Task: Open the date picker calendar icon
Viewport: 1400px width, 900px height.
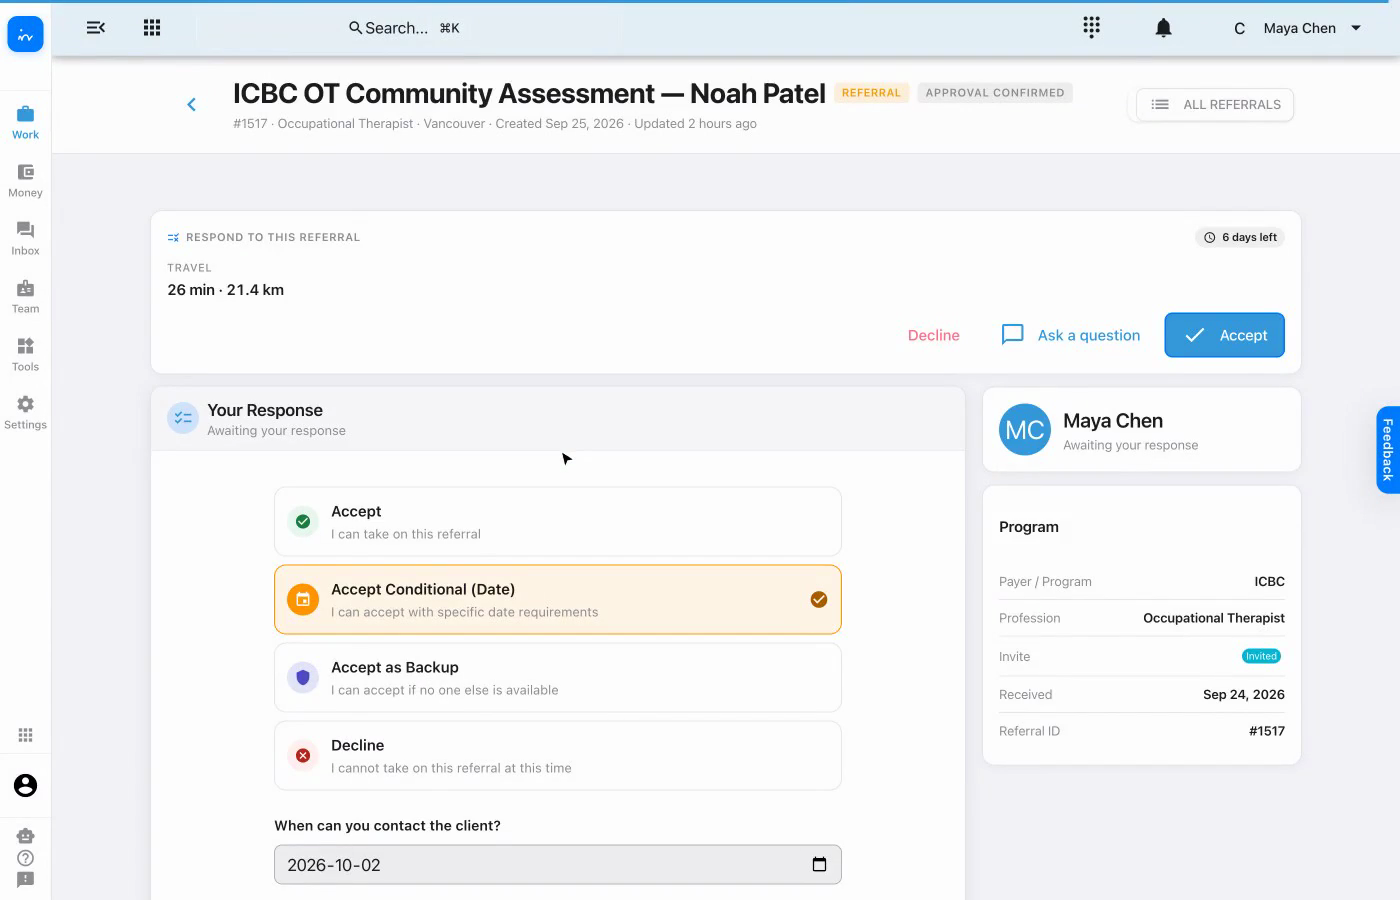Action: [x=819, y=865]
